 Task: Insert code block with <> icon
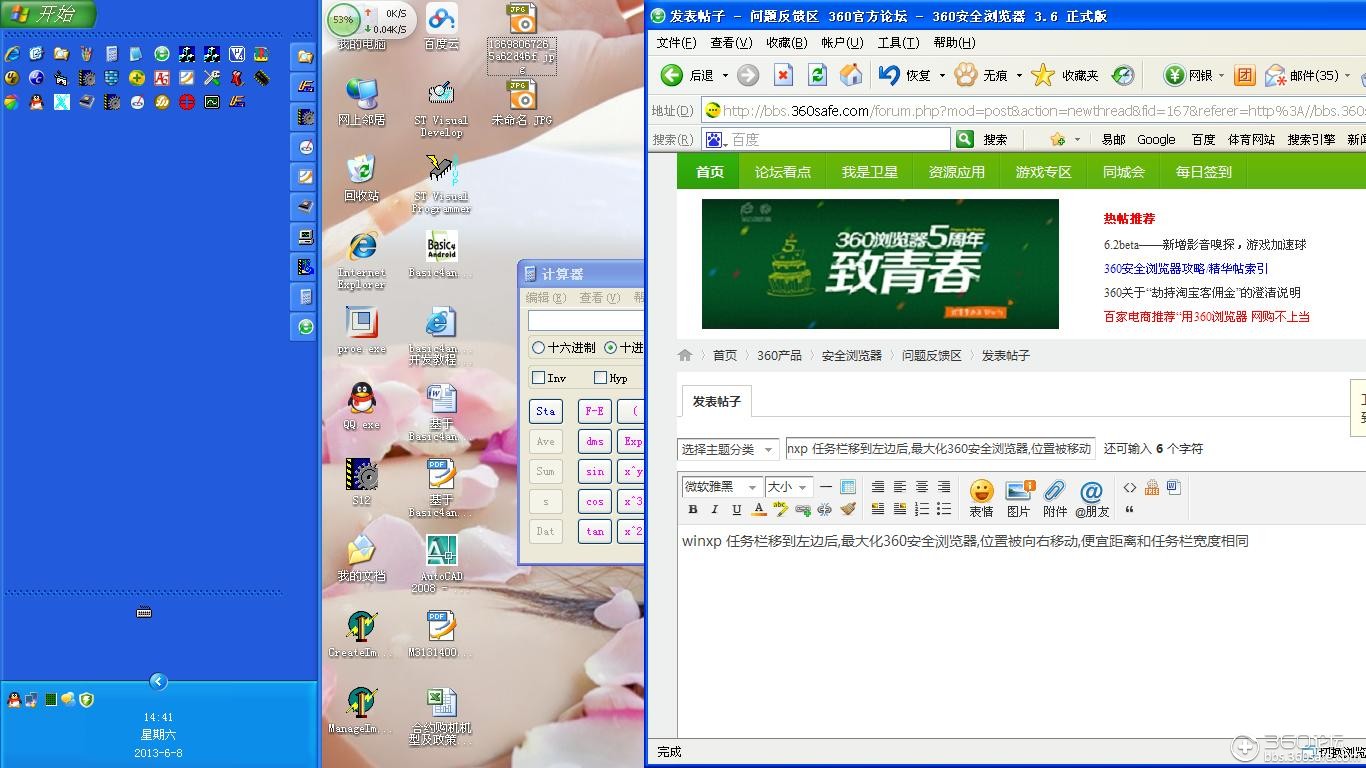[x=1129, y=487]
